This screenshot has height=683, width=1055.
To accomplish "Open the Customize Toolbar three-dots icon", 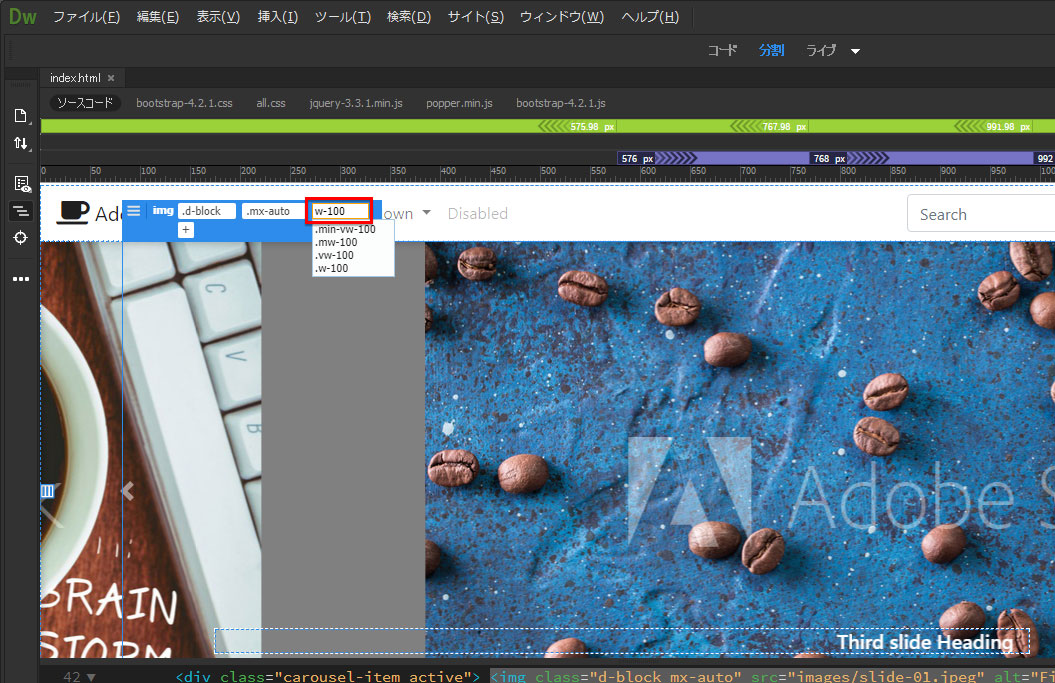I will click(x=20, y=279).
